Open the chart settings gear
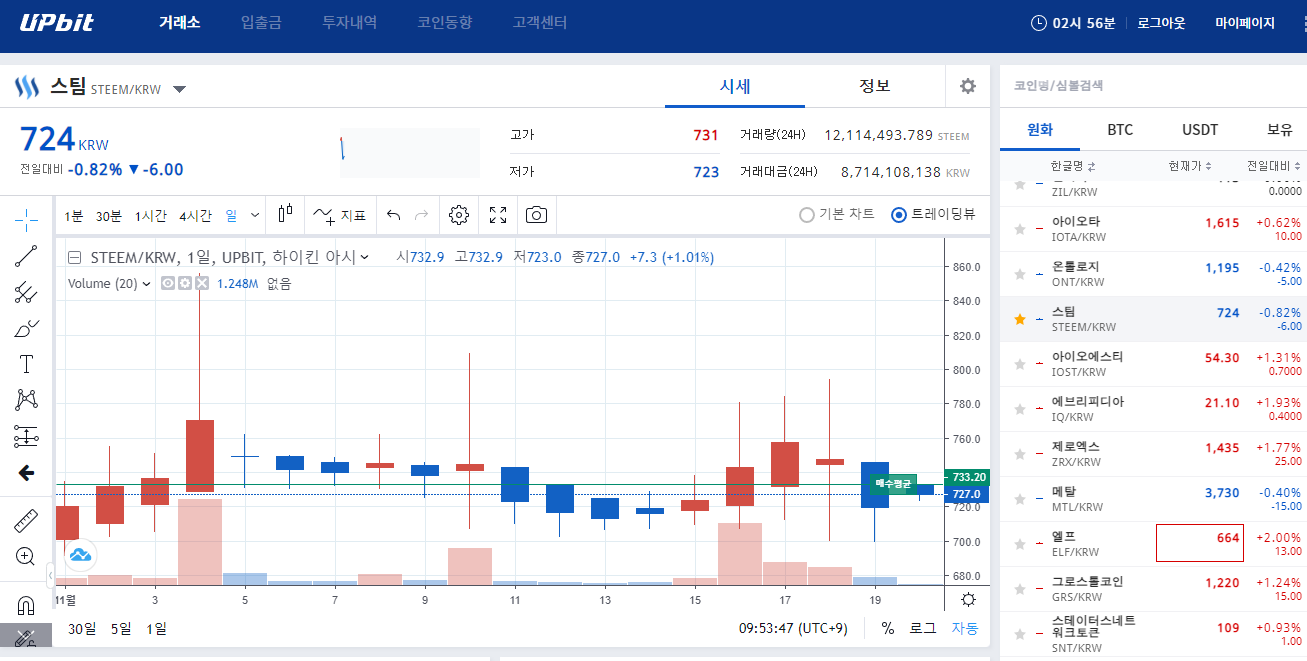 click(459, 215)
